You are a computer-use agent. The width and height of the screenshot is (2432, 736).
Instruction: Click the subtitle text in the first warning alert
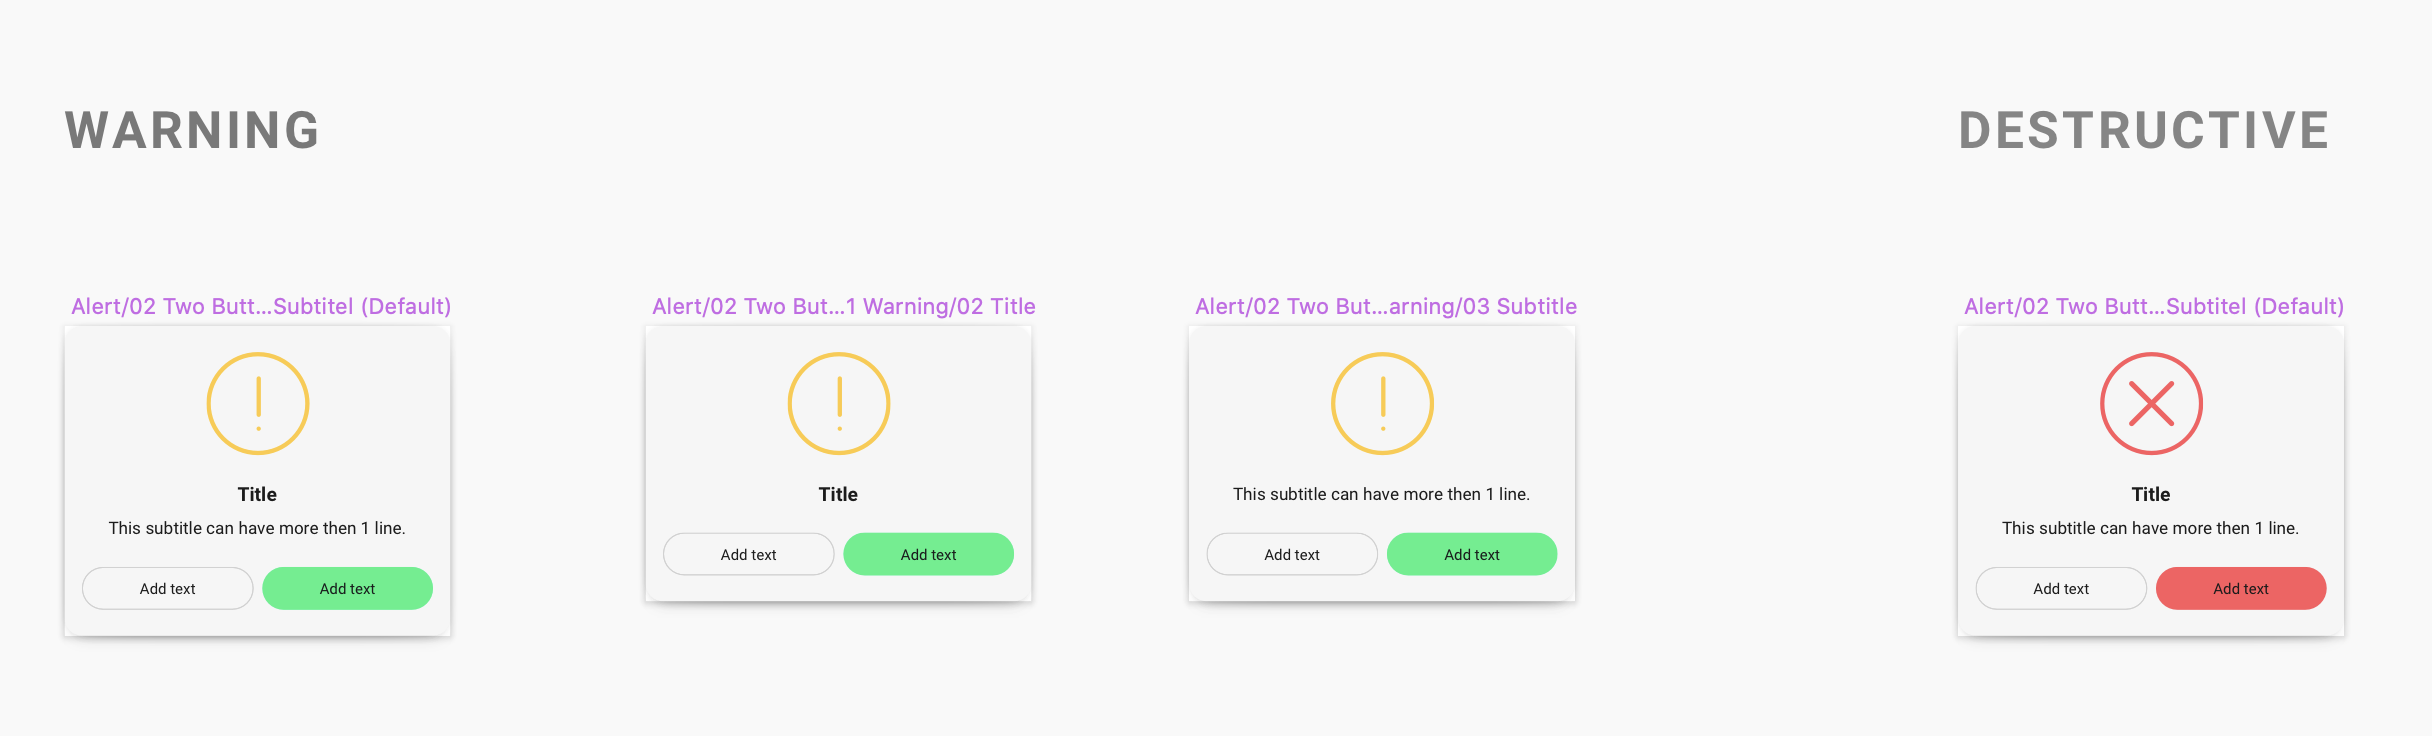tap(258, 527)
